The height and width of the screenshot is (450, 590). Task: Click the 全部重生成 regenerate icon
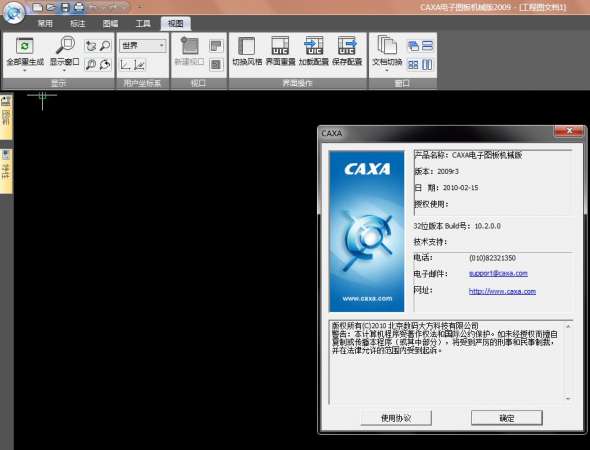tap(25, 46)
